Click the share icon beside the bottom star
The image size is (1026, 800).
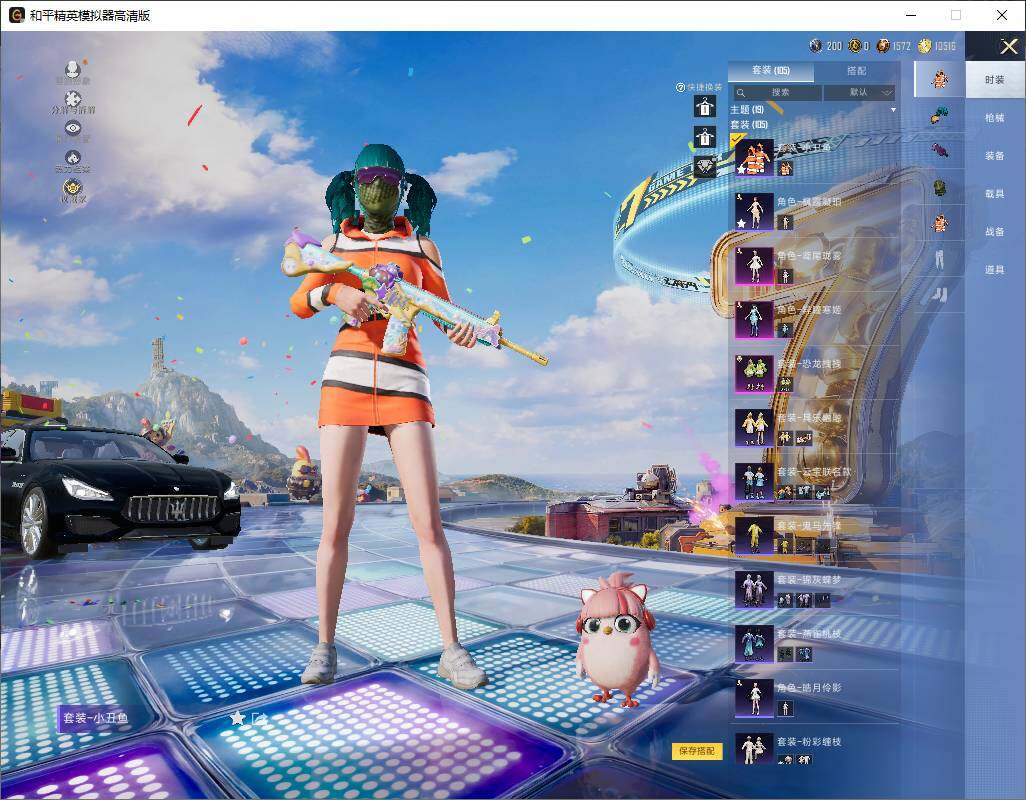point(259,719)
